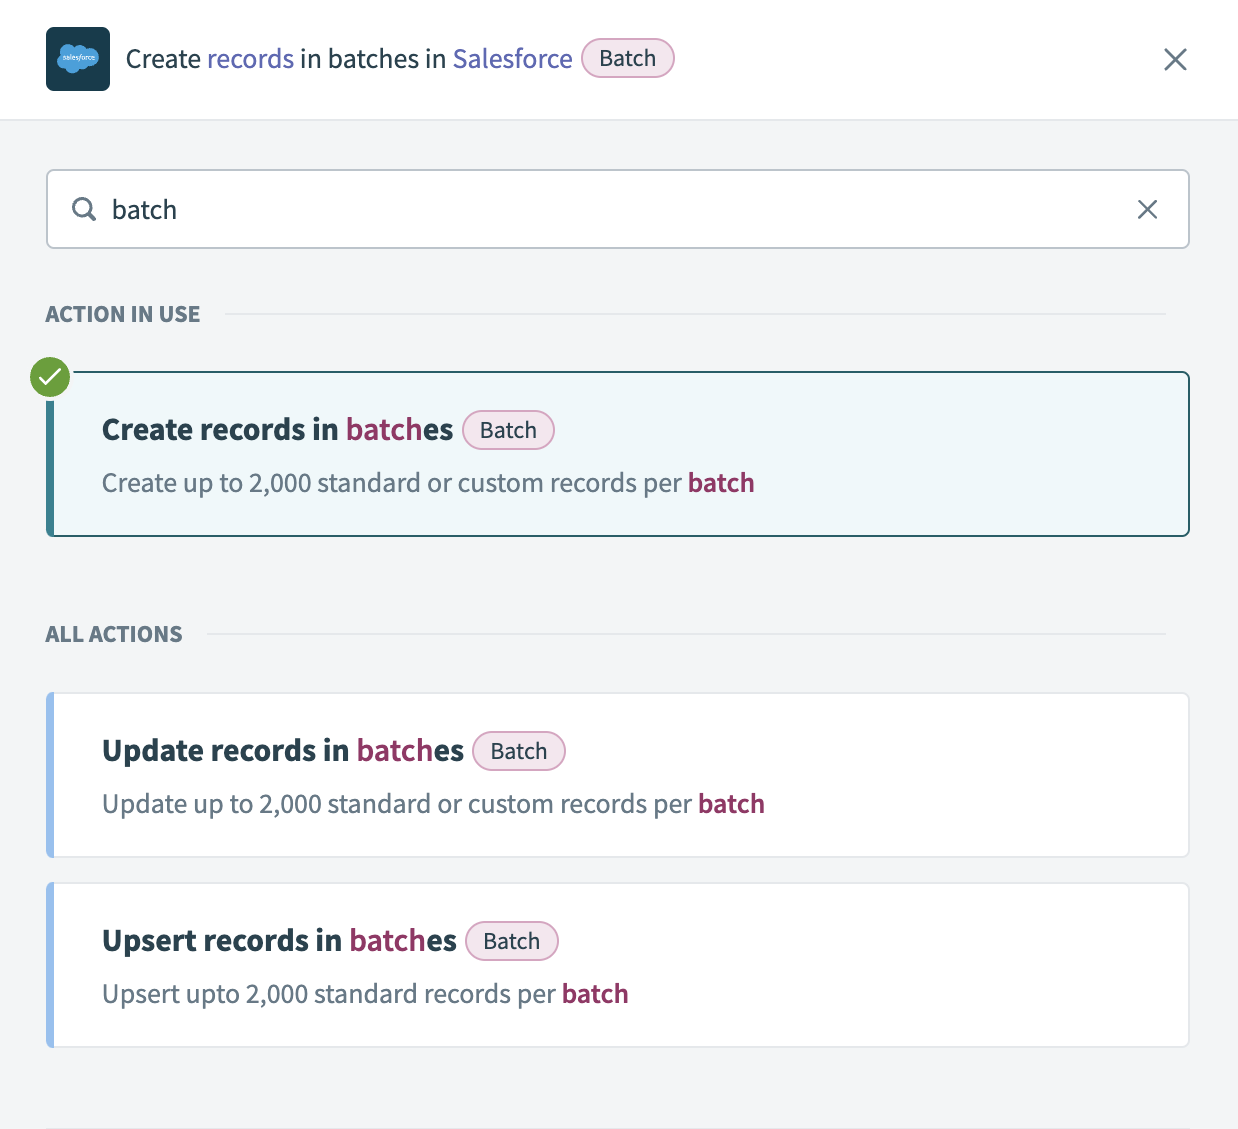Click the Batch badge in the dialog header

[x=627, y=58]
